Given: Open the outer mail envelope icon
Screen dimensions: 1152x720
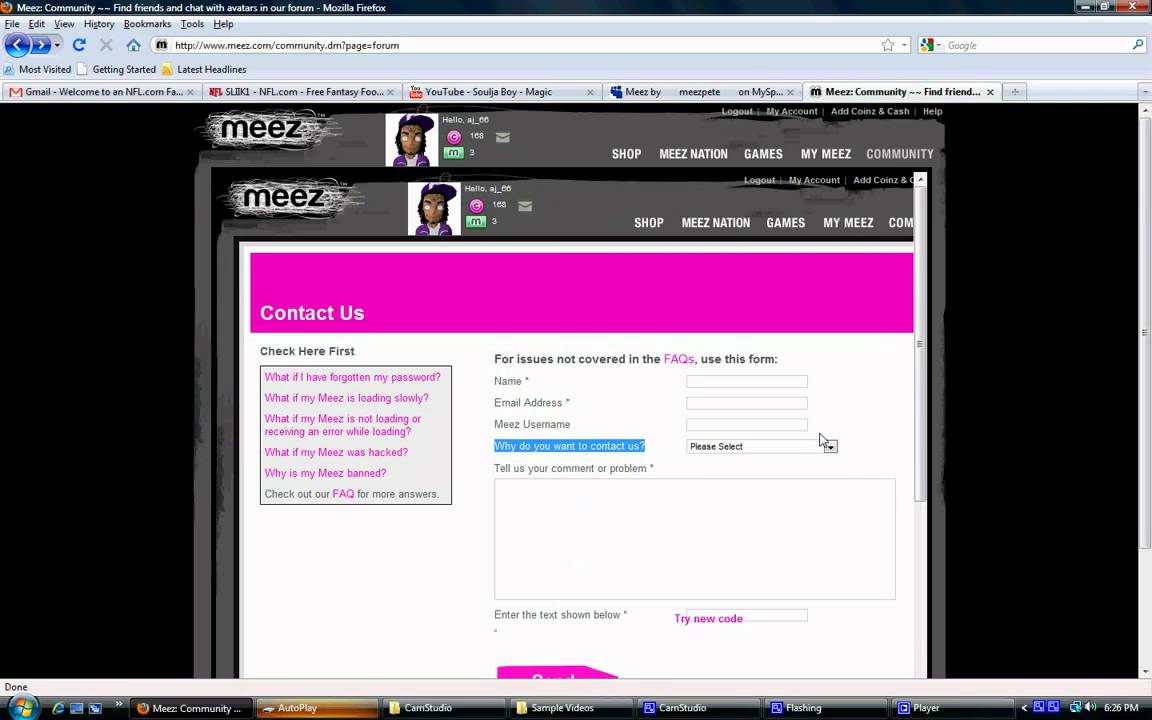Looking at the screenshot, I should pos(503,137).
